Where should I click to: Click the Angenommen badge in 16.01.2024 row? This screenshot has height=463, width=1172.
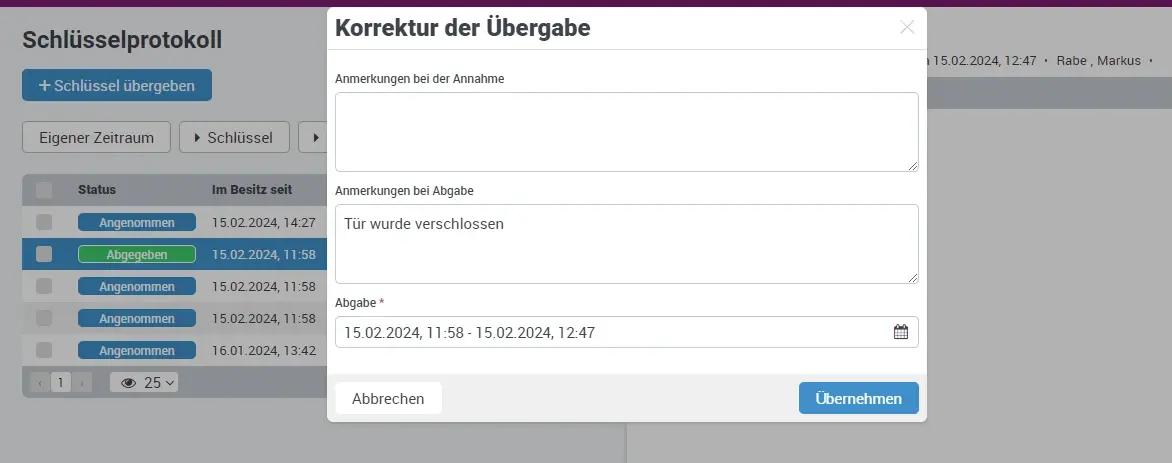[137, 350]
